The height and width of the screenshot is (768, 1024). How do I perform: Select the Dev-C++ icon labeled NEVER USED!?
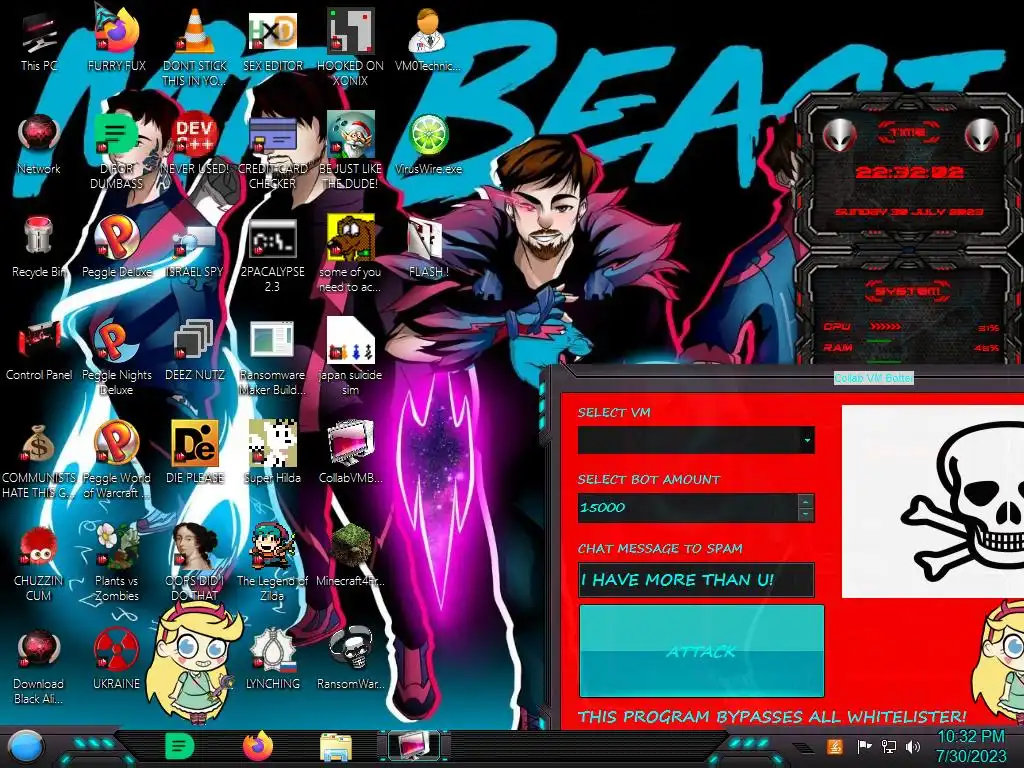pos(195,135)
